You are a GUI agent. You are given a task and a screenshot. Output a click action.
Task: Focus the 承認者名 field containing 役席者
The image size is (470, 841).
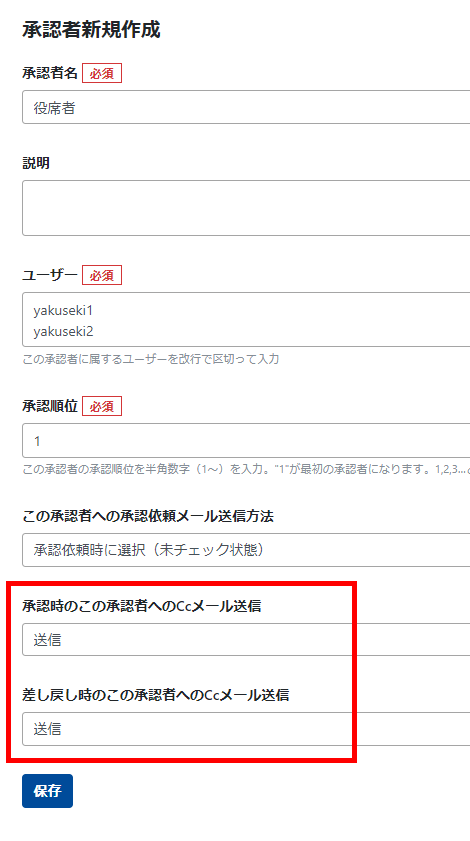246,107
